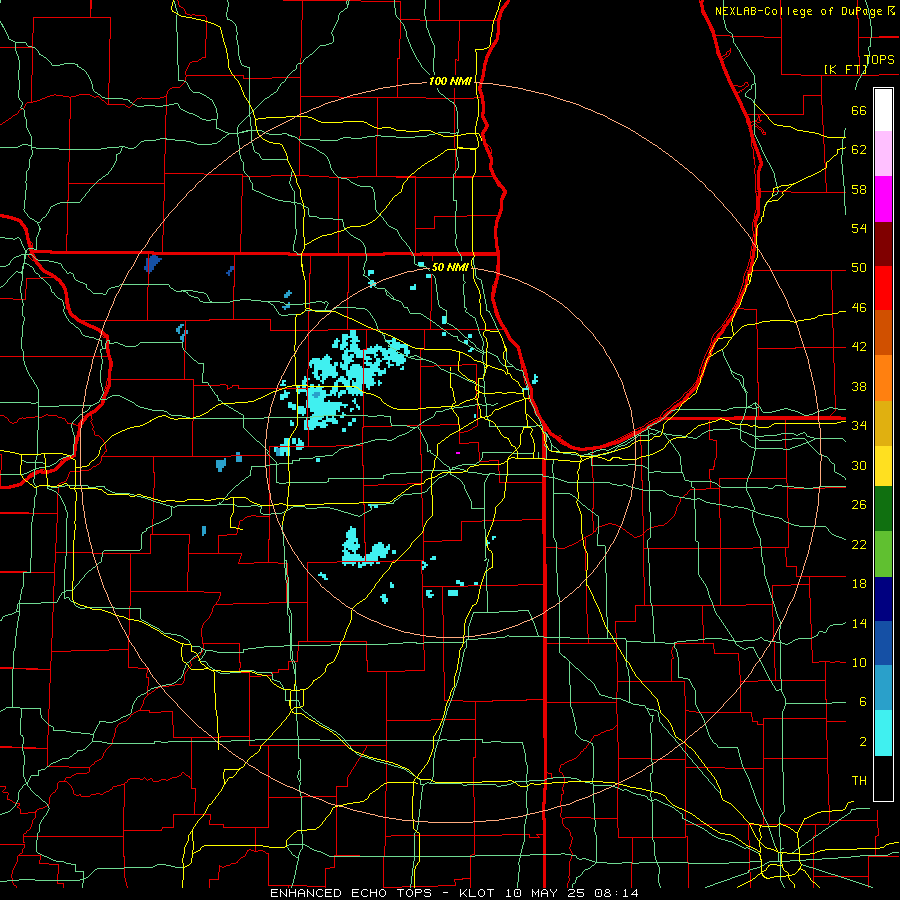Click the legend value 10
The height and width of the screenshot is (900, 900).
click(x=859, y=662)
